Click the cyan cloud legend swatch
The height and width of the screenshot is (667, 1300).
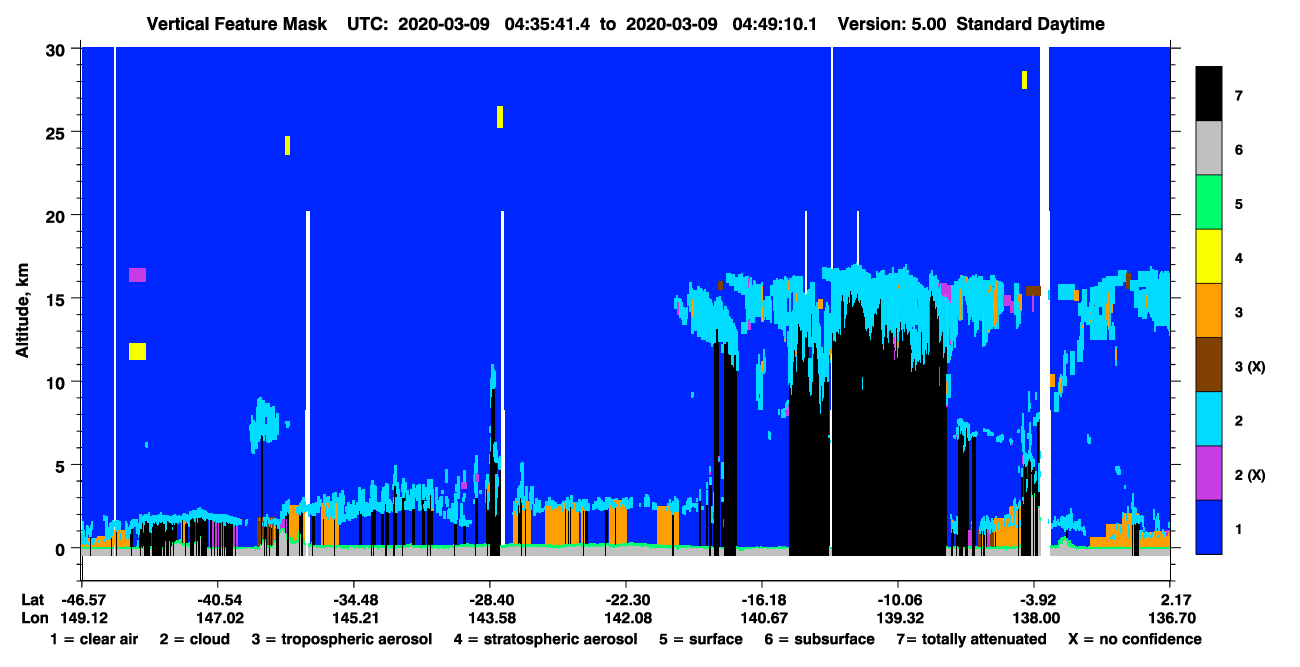click(1209, 418)
